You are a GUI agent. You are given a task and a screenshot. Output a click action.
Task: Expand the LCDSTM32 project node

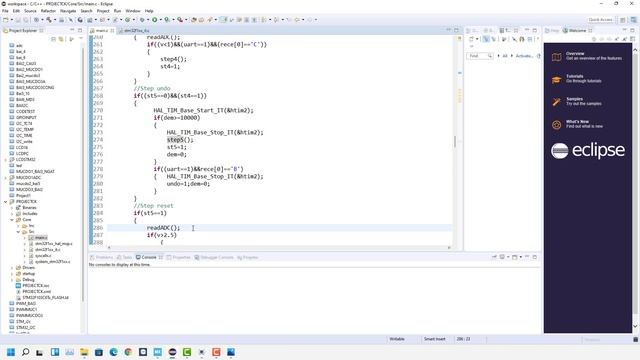point(6,160)
